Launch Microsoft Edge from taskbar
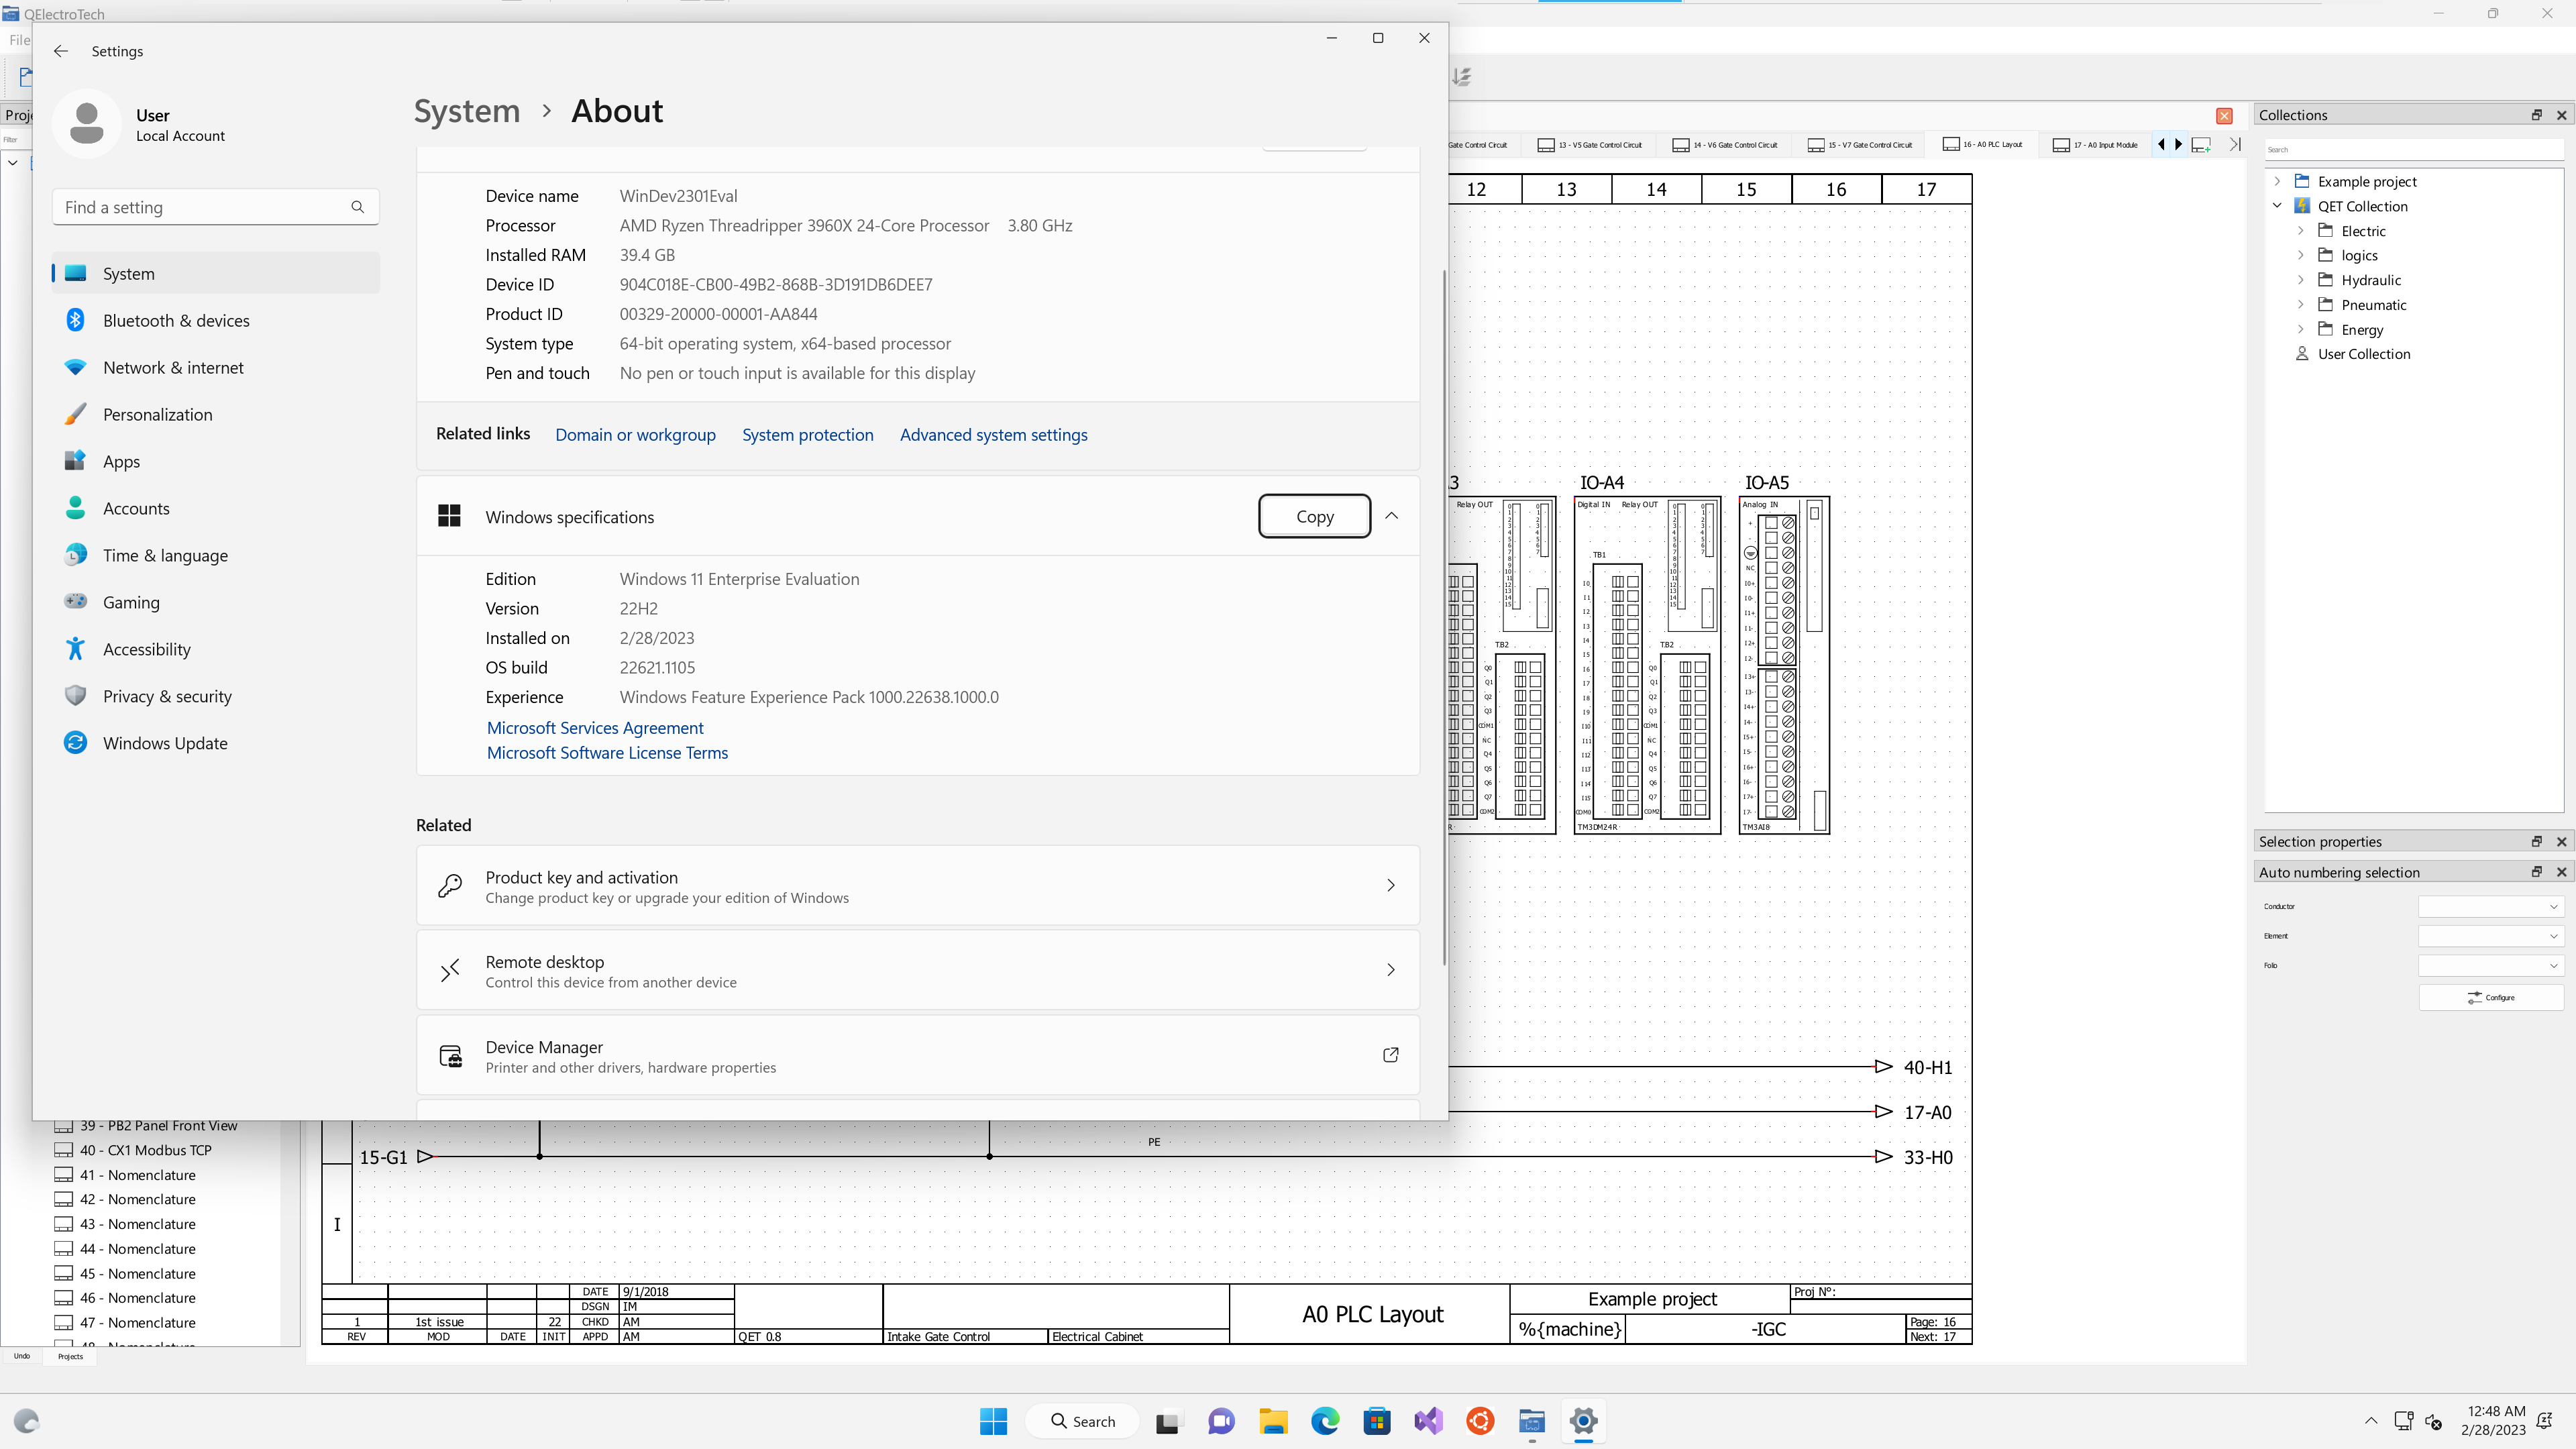The width and height of the screenshot is (2576, 1449). pos(1325,1421)
